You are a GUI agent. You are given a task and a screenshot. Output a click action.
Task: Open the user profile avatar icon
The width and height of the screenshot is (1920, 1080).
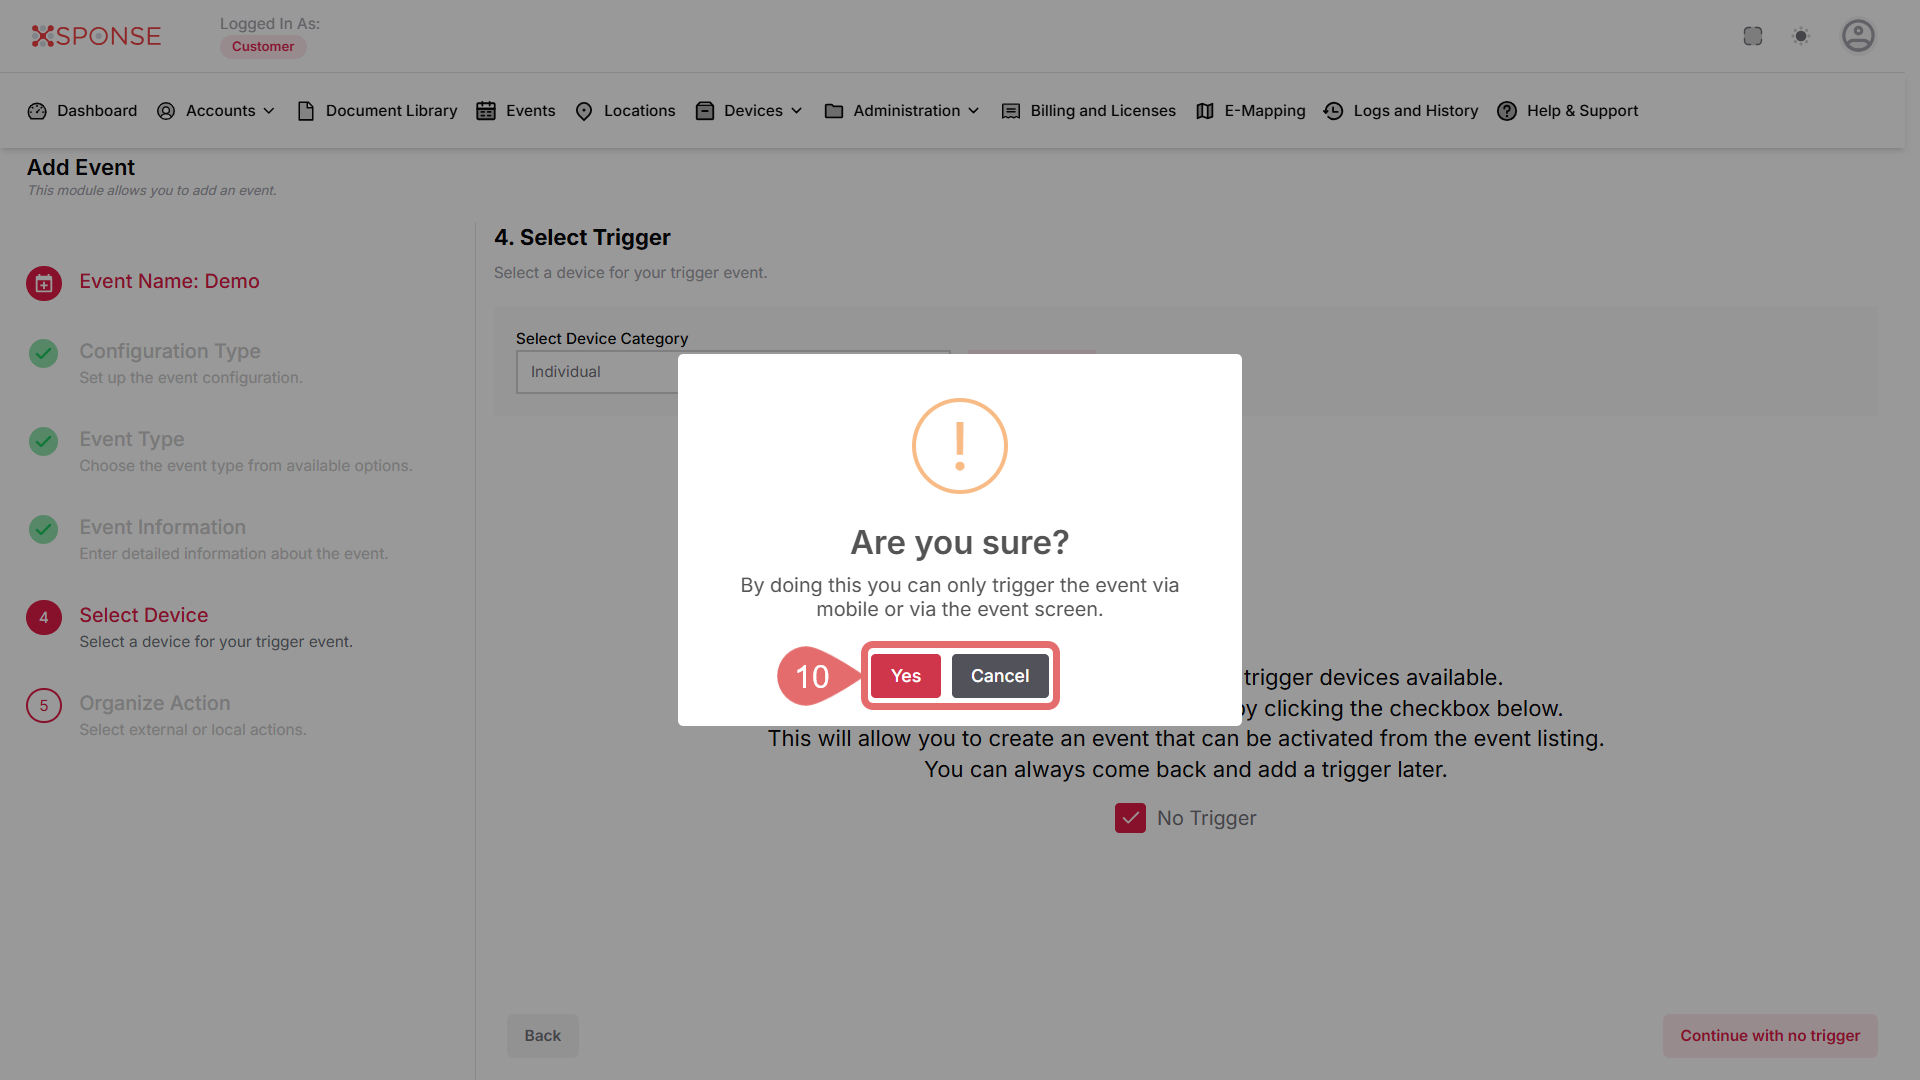1858,36
